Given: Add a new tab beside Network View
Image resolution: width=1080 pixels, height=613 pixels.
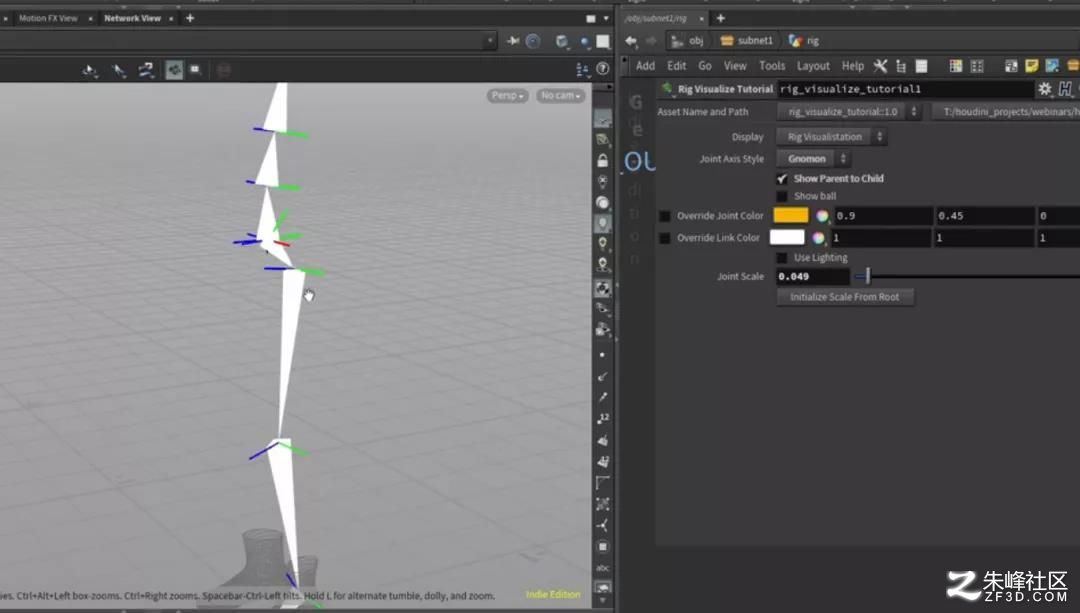Looking at the screenshot, I should [x=190, y=19].
